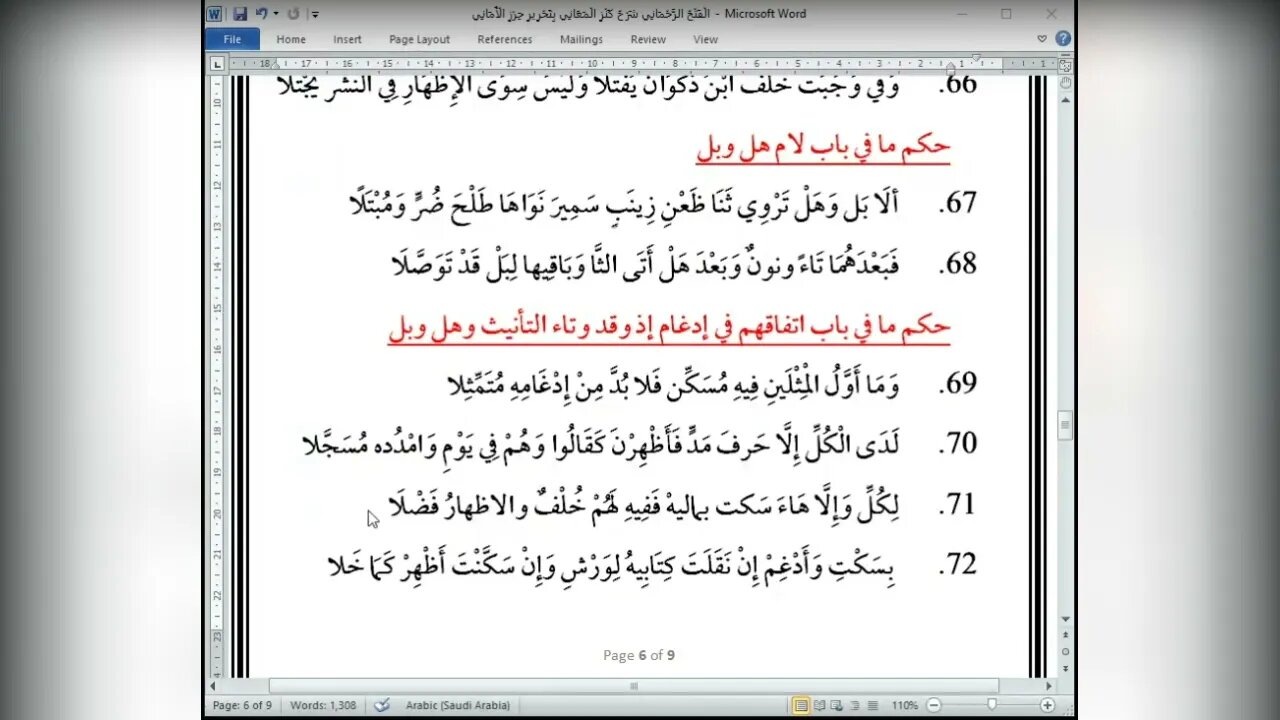Click the Undo arrow icon
Screen dimensions: 1280x720
(261, 14)
